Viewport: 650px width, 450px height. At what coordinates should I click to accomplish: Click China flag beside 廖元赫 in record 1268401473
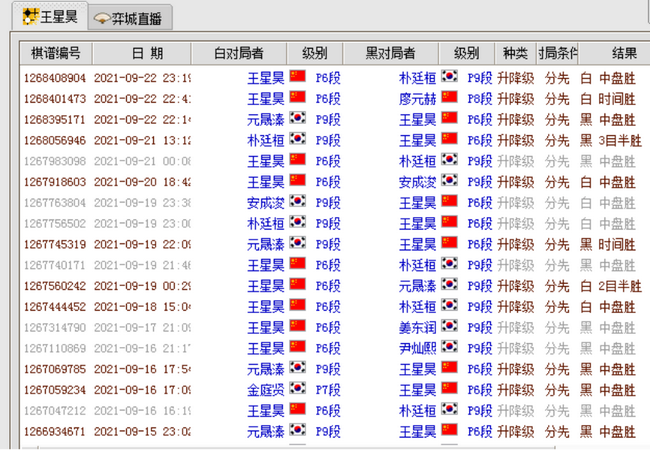coord(449,97)
